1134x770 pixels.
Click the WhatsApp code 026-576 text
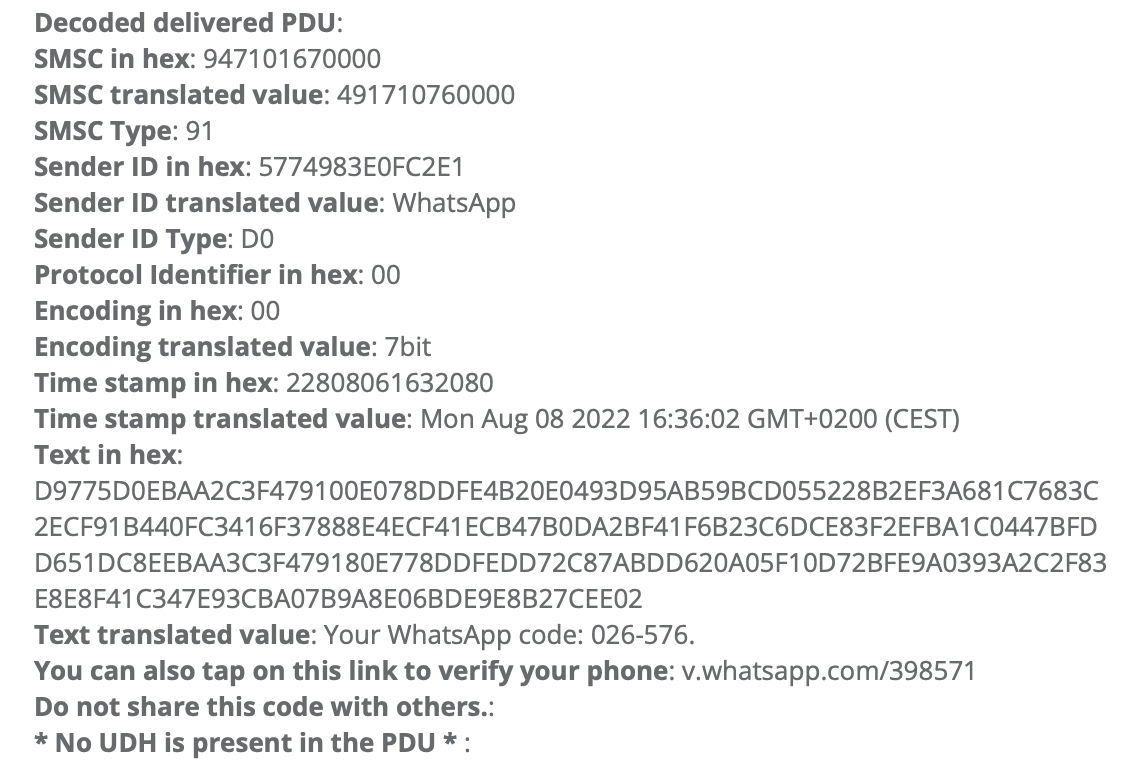pos(509,635)
